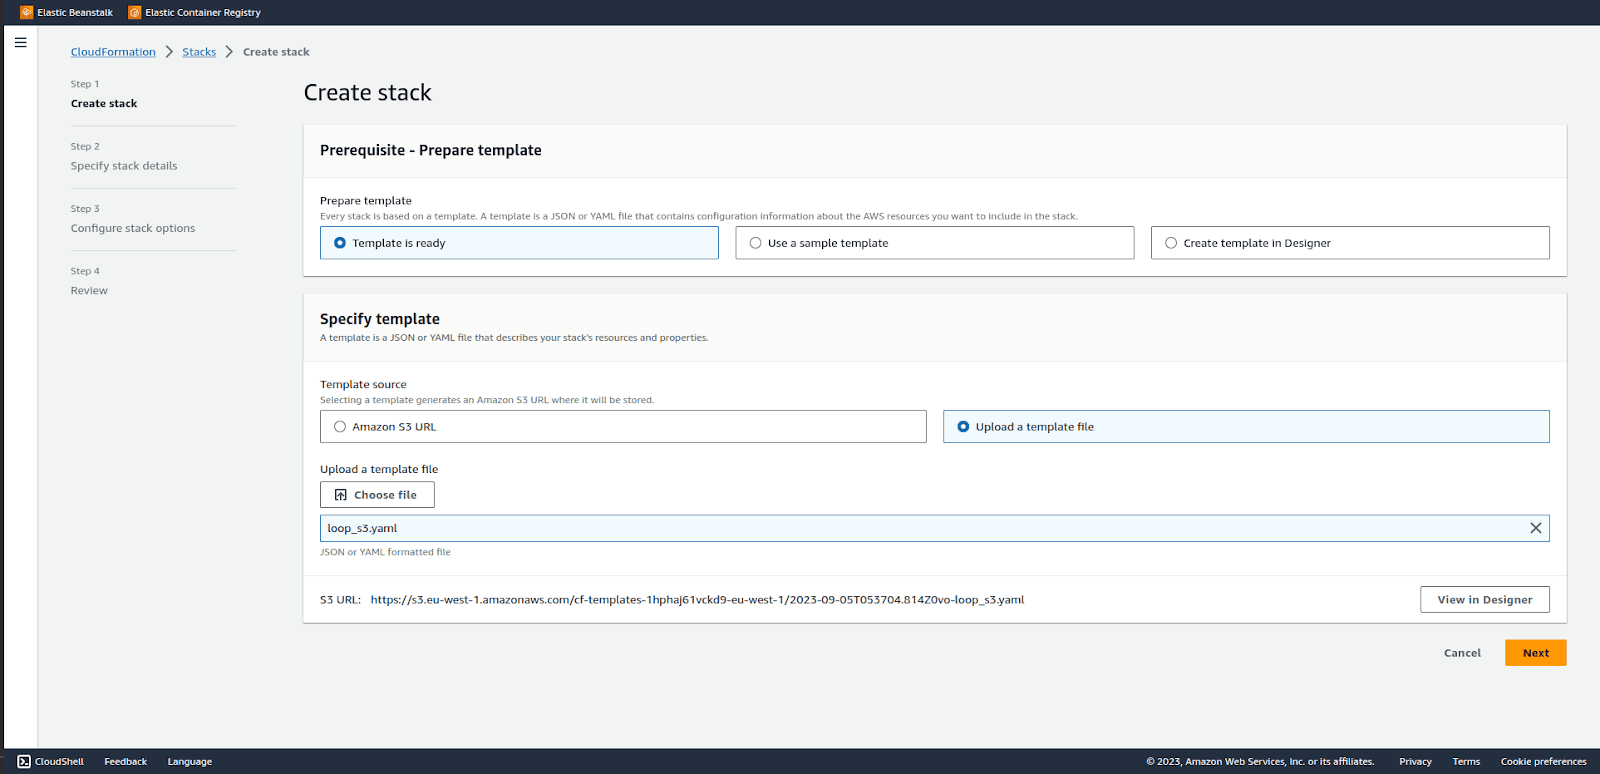Click the loop_s3.yaml file name field
1600x774 pixels.
[935, 528]
